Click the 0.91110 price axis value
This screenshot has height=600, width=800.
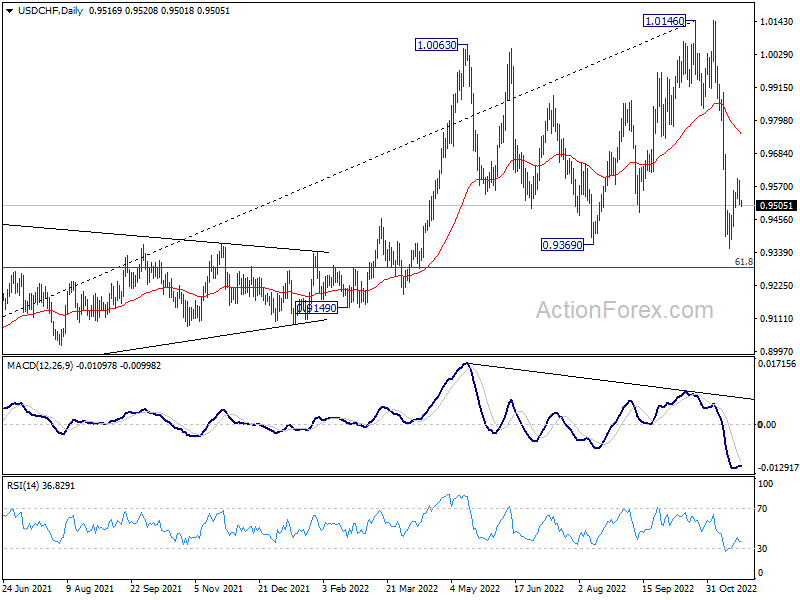tap(777, 319)
